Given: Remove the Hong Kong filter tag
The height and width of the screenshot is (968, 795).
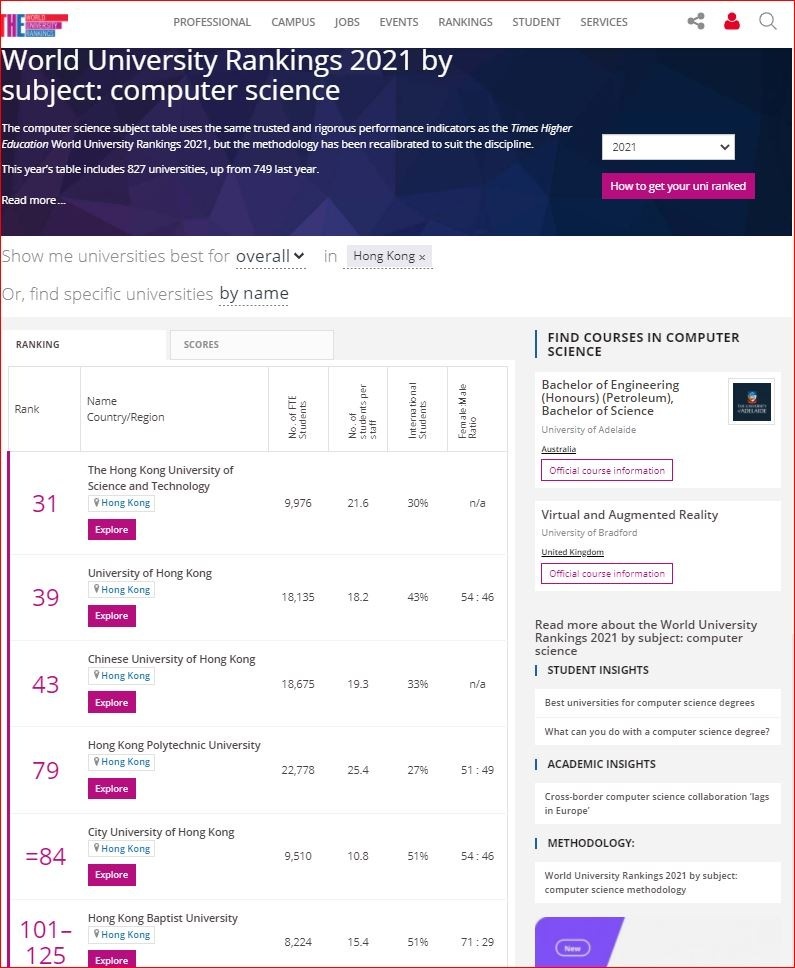Looking at the screenshot, I should 424,255.
